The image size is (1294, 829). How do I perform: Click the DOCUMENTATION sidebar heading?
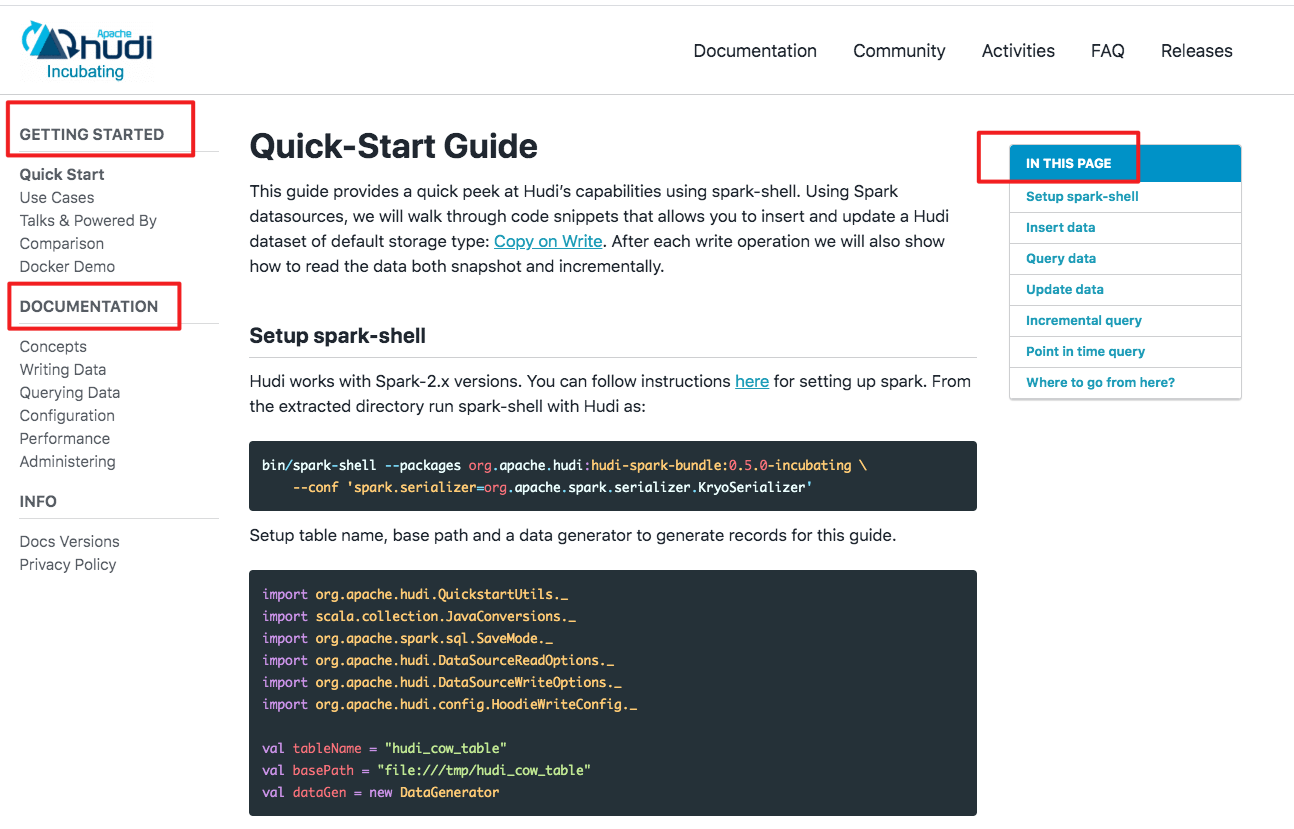(89, 306)
